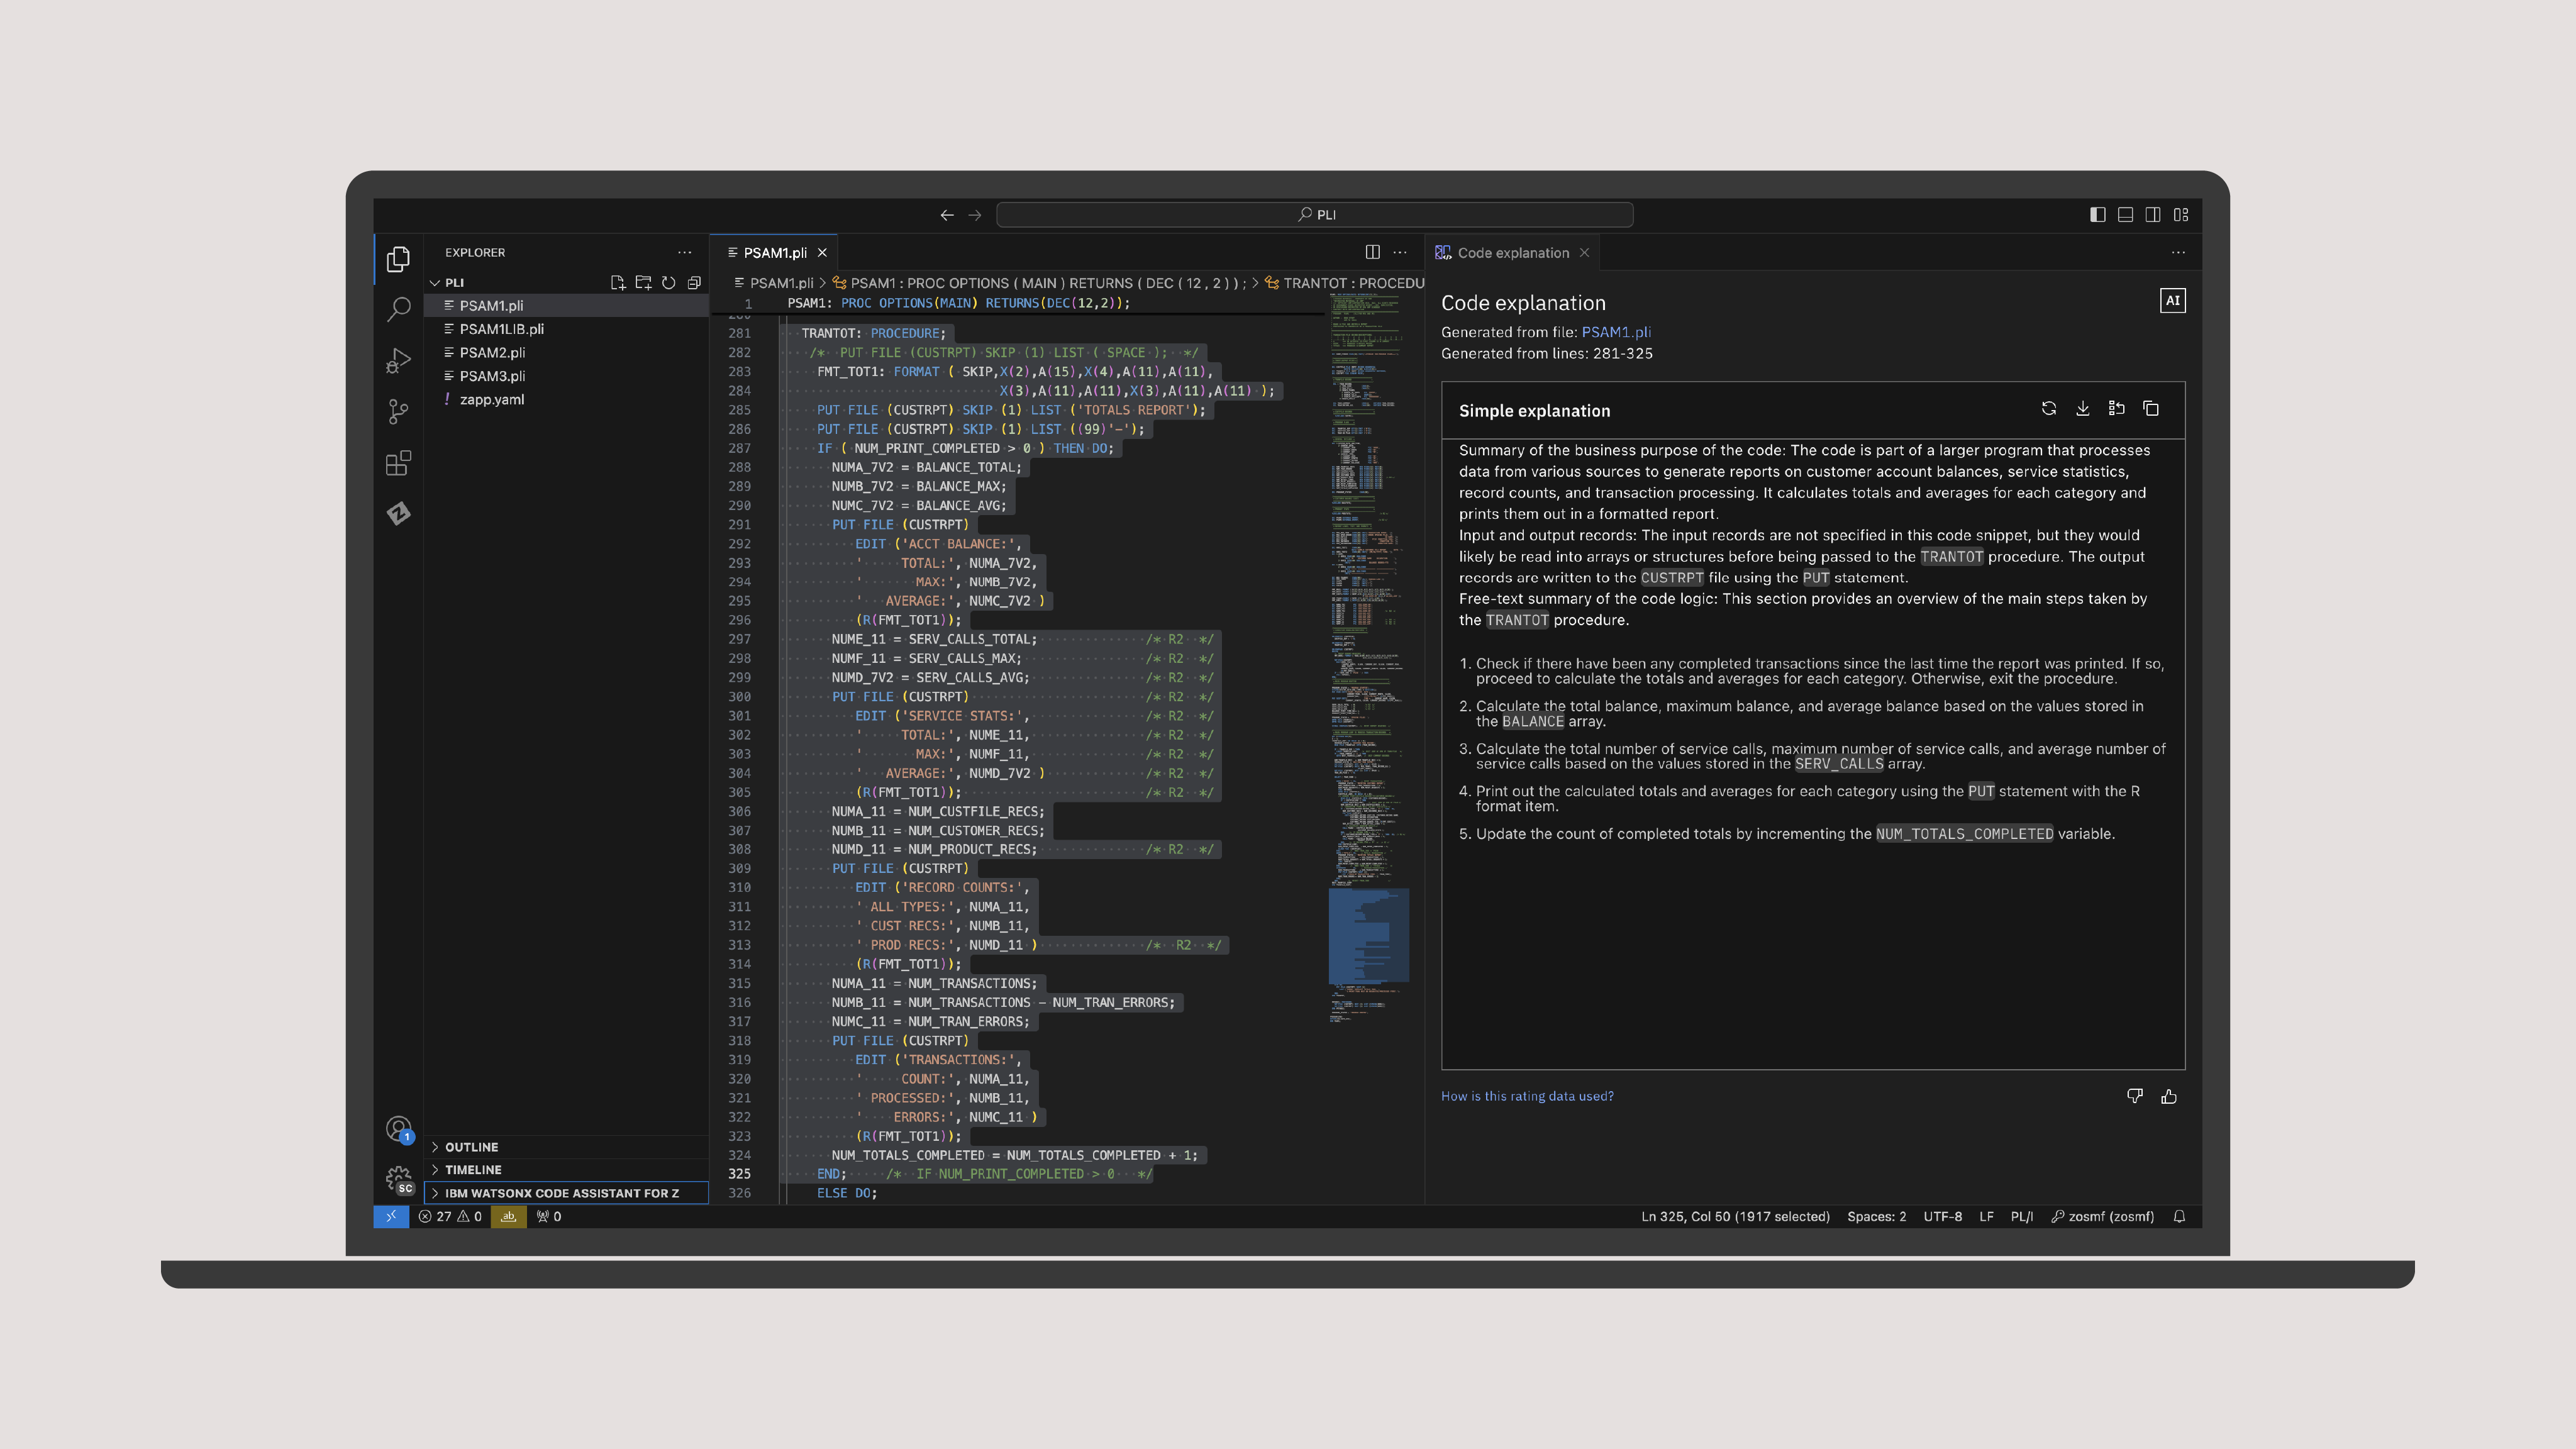
Task: Download the code explanation
Action: pos(2082,409)
